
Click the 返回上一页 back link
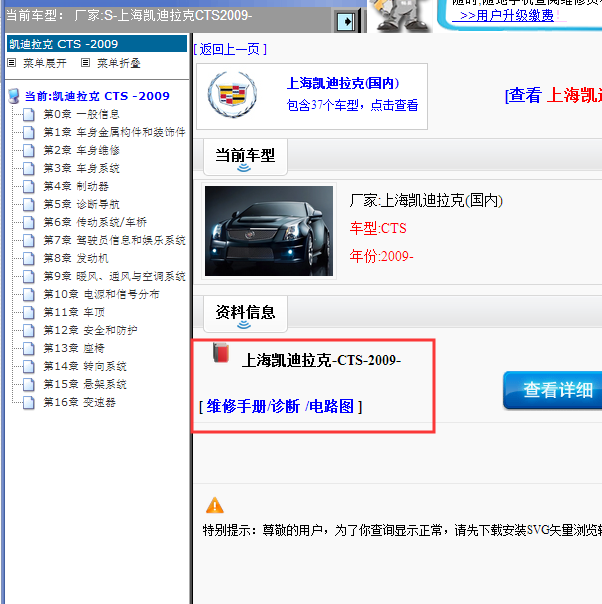[230, 49]
